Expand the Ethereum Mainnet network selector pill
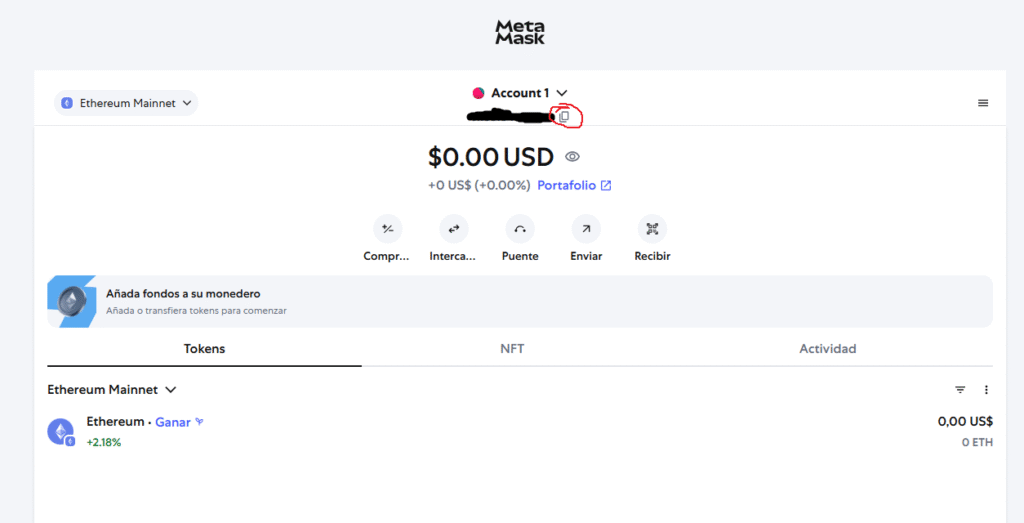 126,103
